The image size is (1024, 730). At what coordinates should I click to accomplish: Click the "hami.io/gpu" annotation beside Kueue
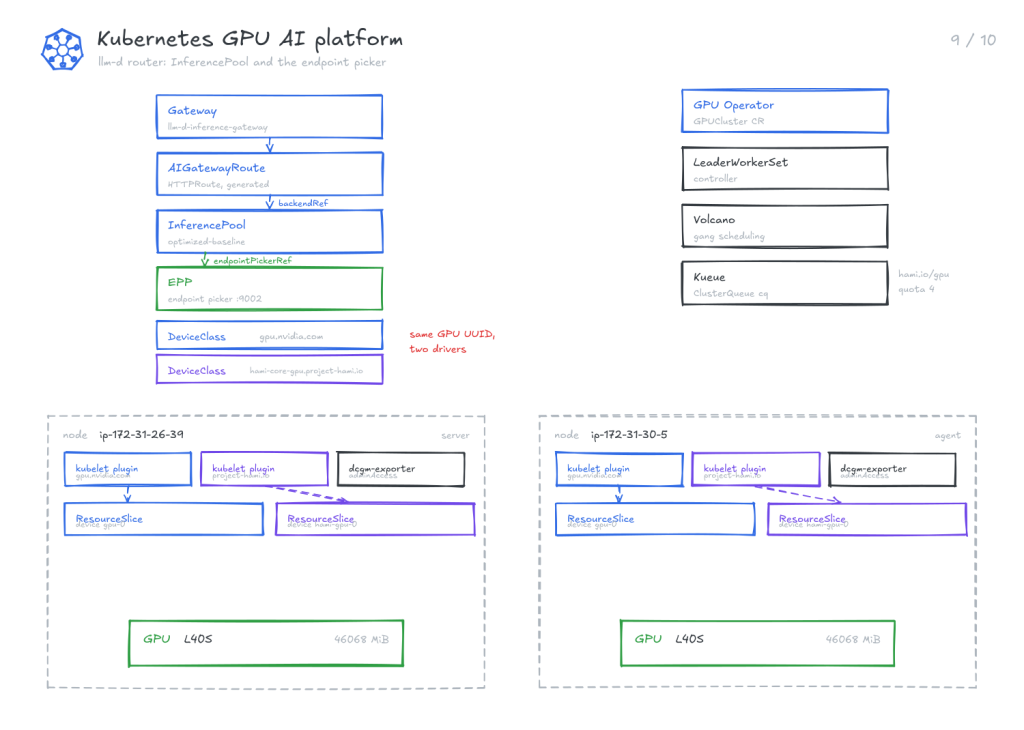pyautogui.click(x=923, y=274)
